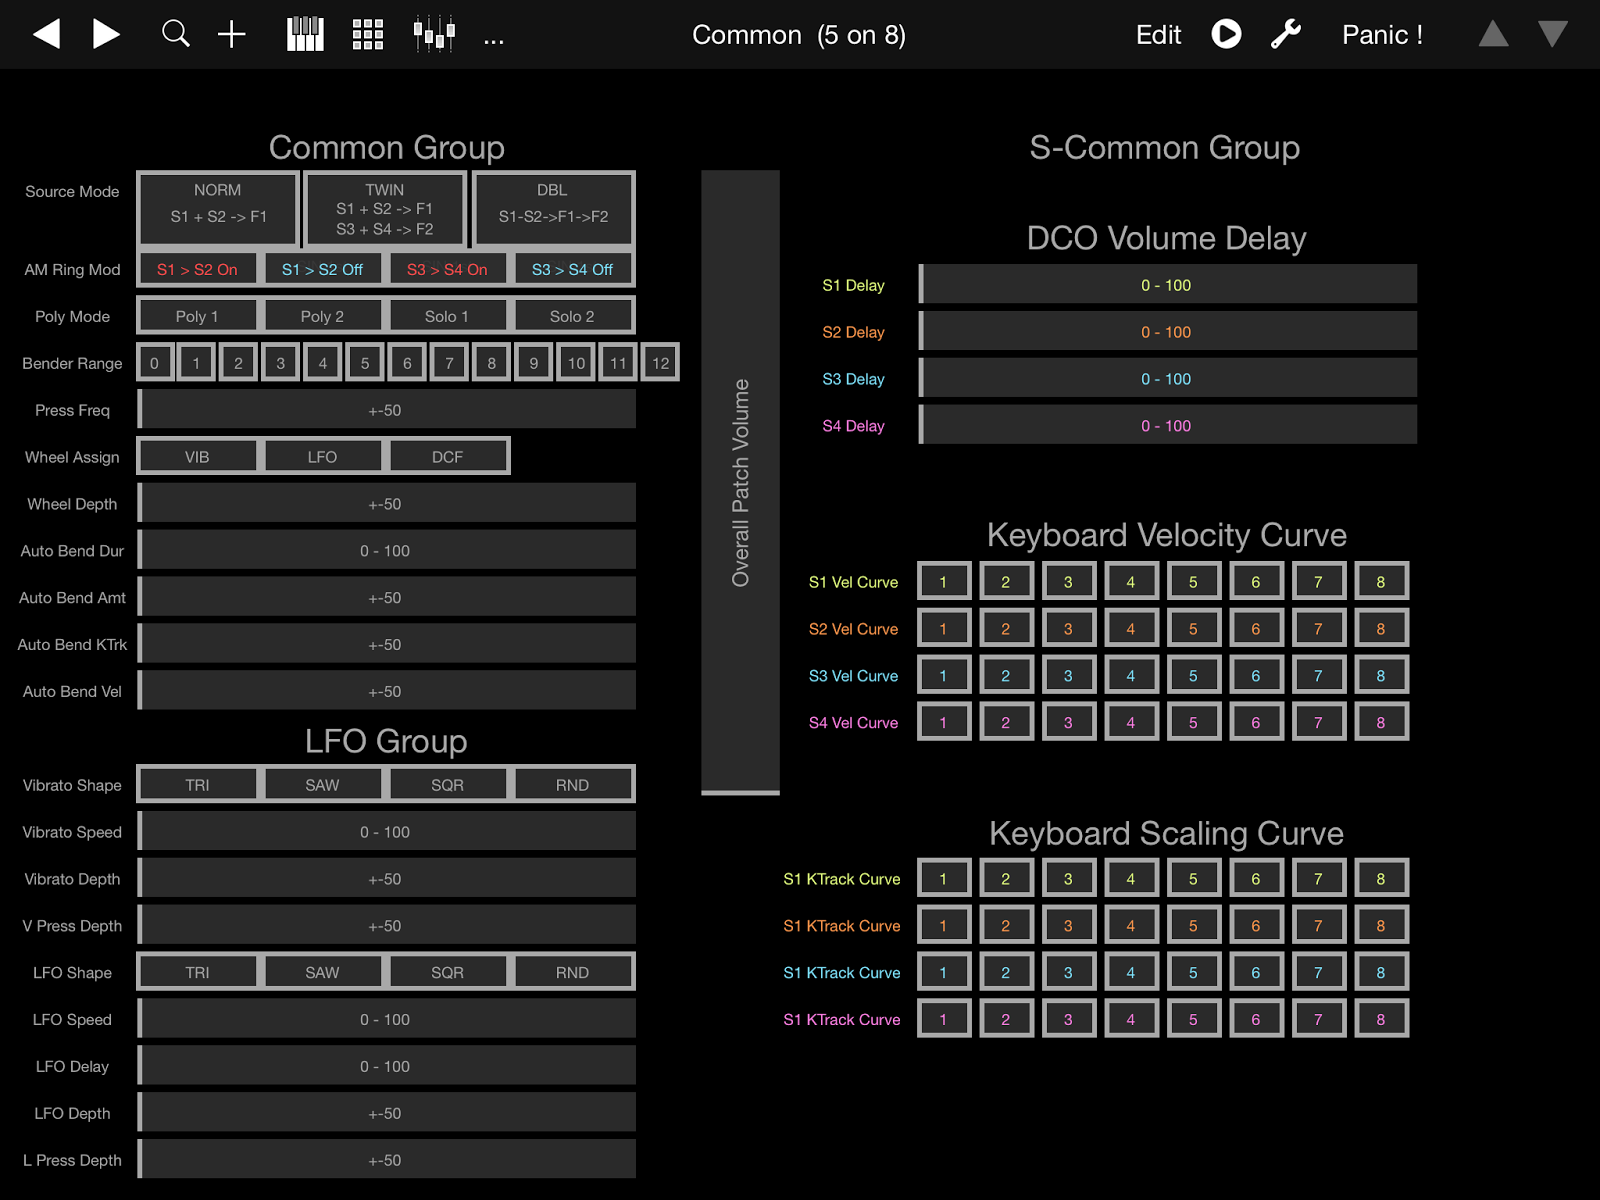Select Poly 2 mode
The image size is (1600, 1200).
coord(322,316)
